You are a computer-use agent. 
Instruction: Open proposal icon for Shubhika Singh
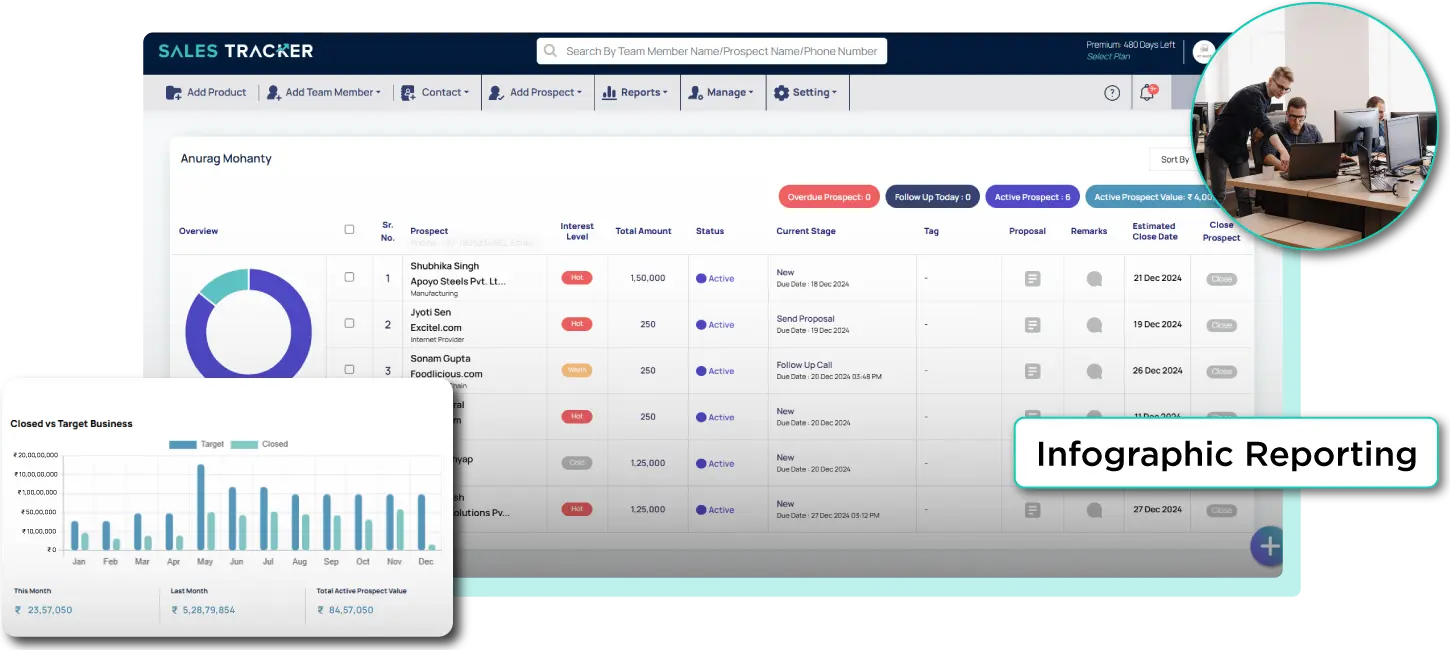click(1032, 279)
